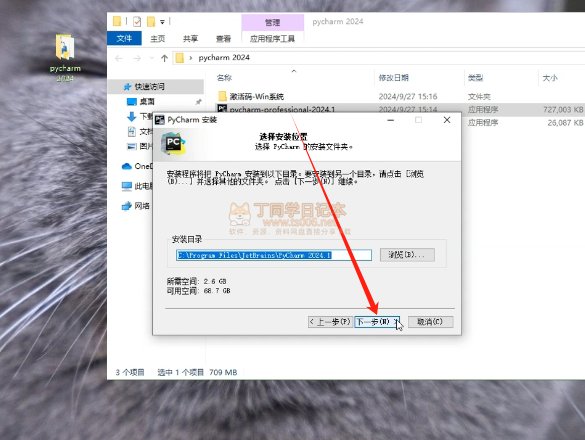Click the OneDrive cloud icon
The height and width of the screenshot is (440, 585).
pos(127,166)
